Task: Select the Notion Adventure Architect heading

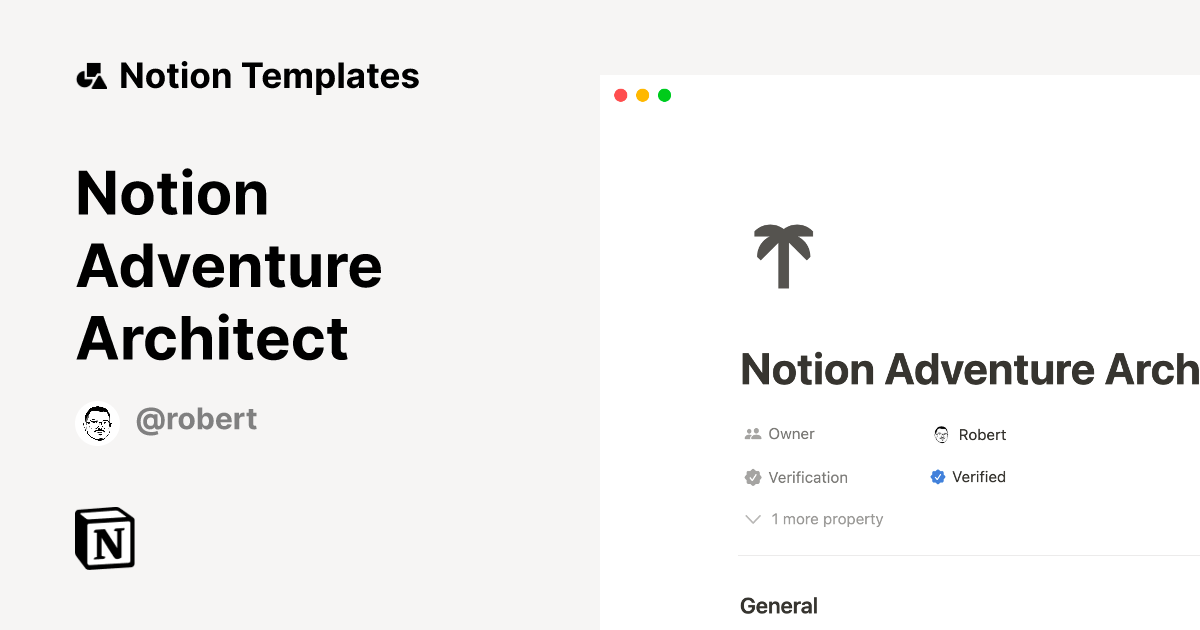Action: point(228,266)
